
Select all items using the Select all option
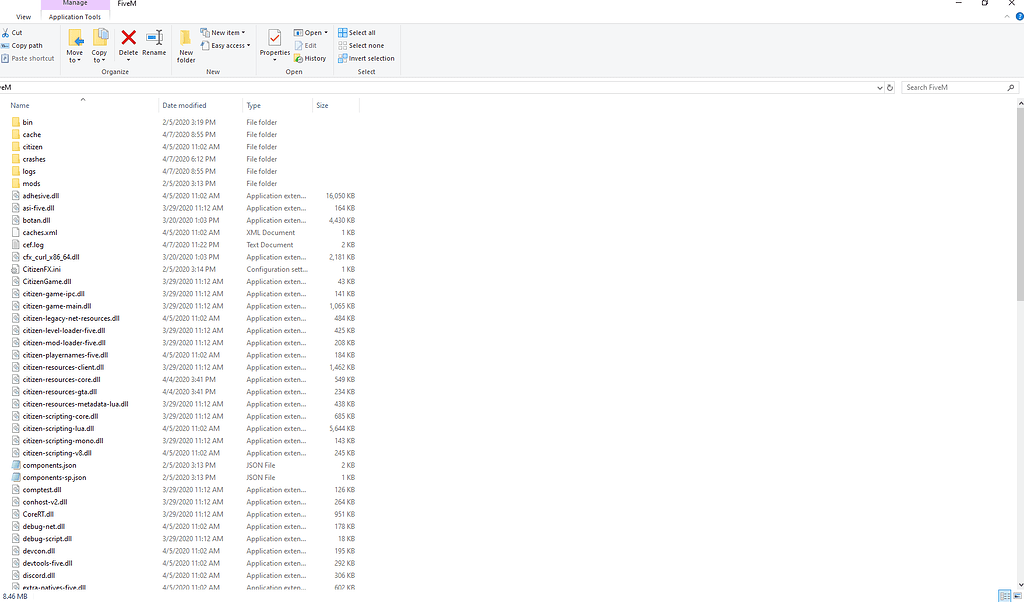(x=360, y=32)
